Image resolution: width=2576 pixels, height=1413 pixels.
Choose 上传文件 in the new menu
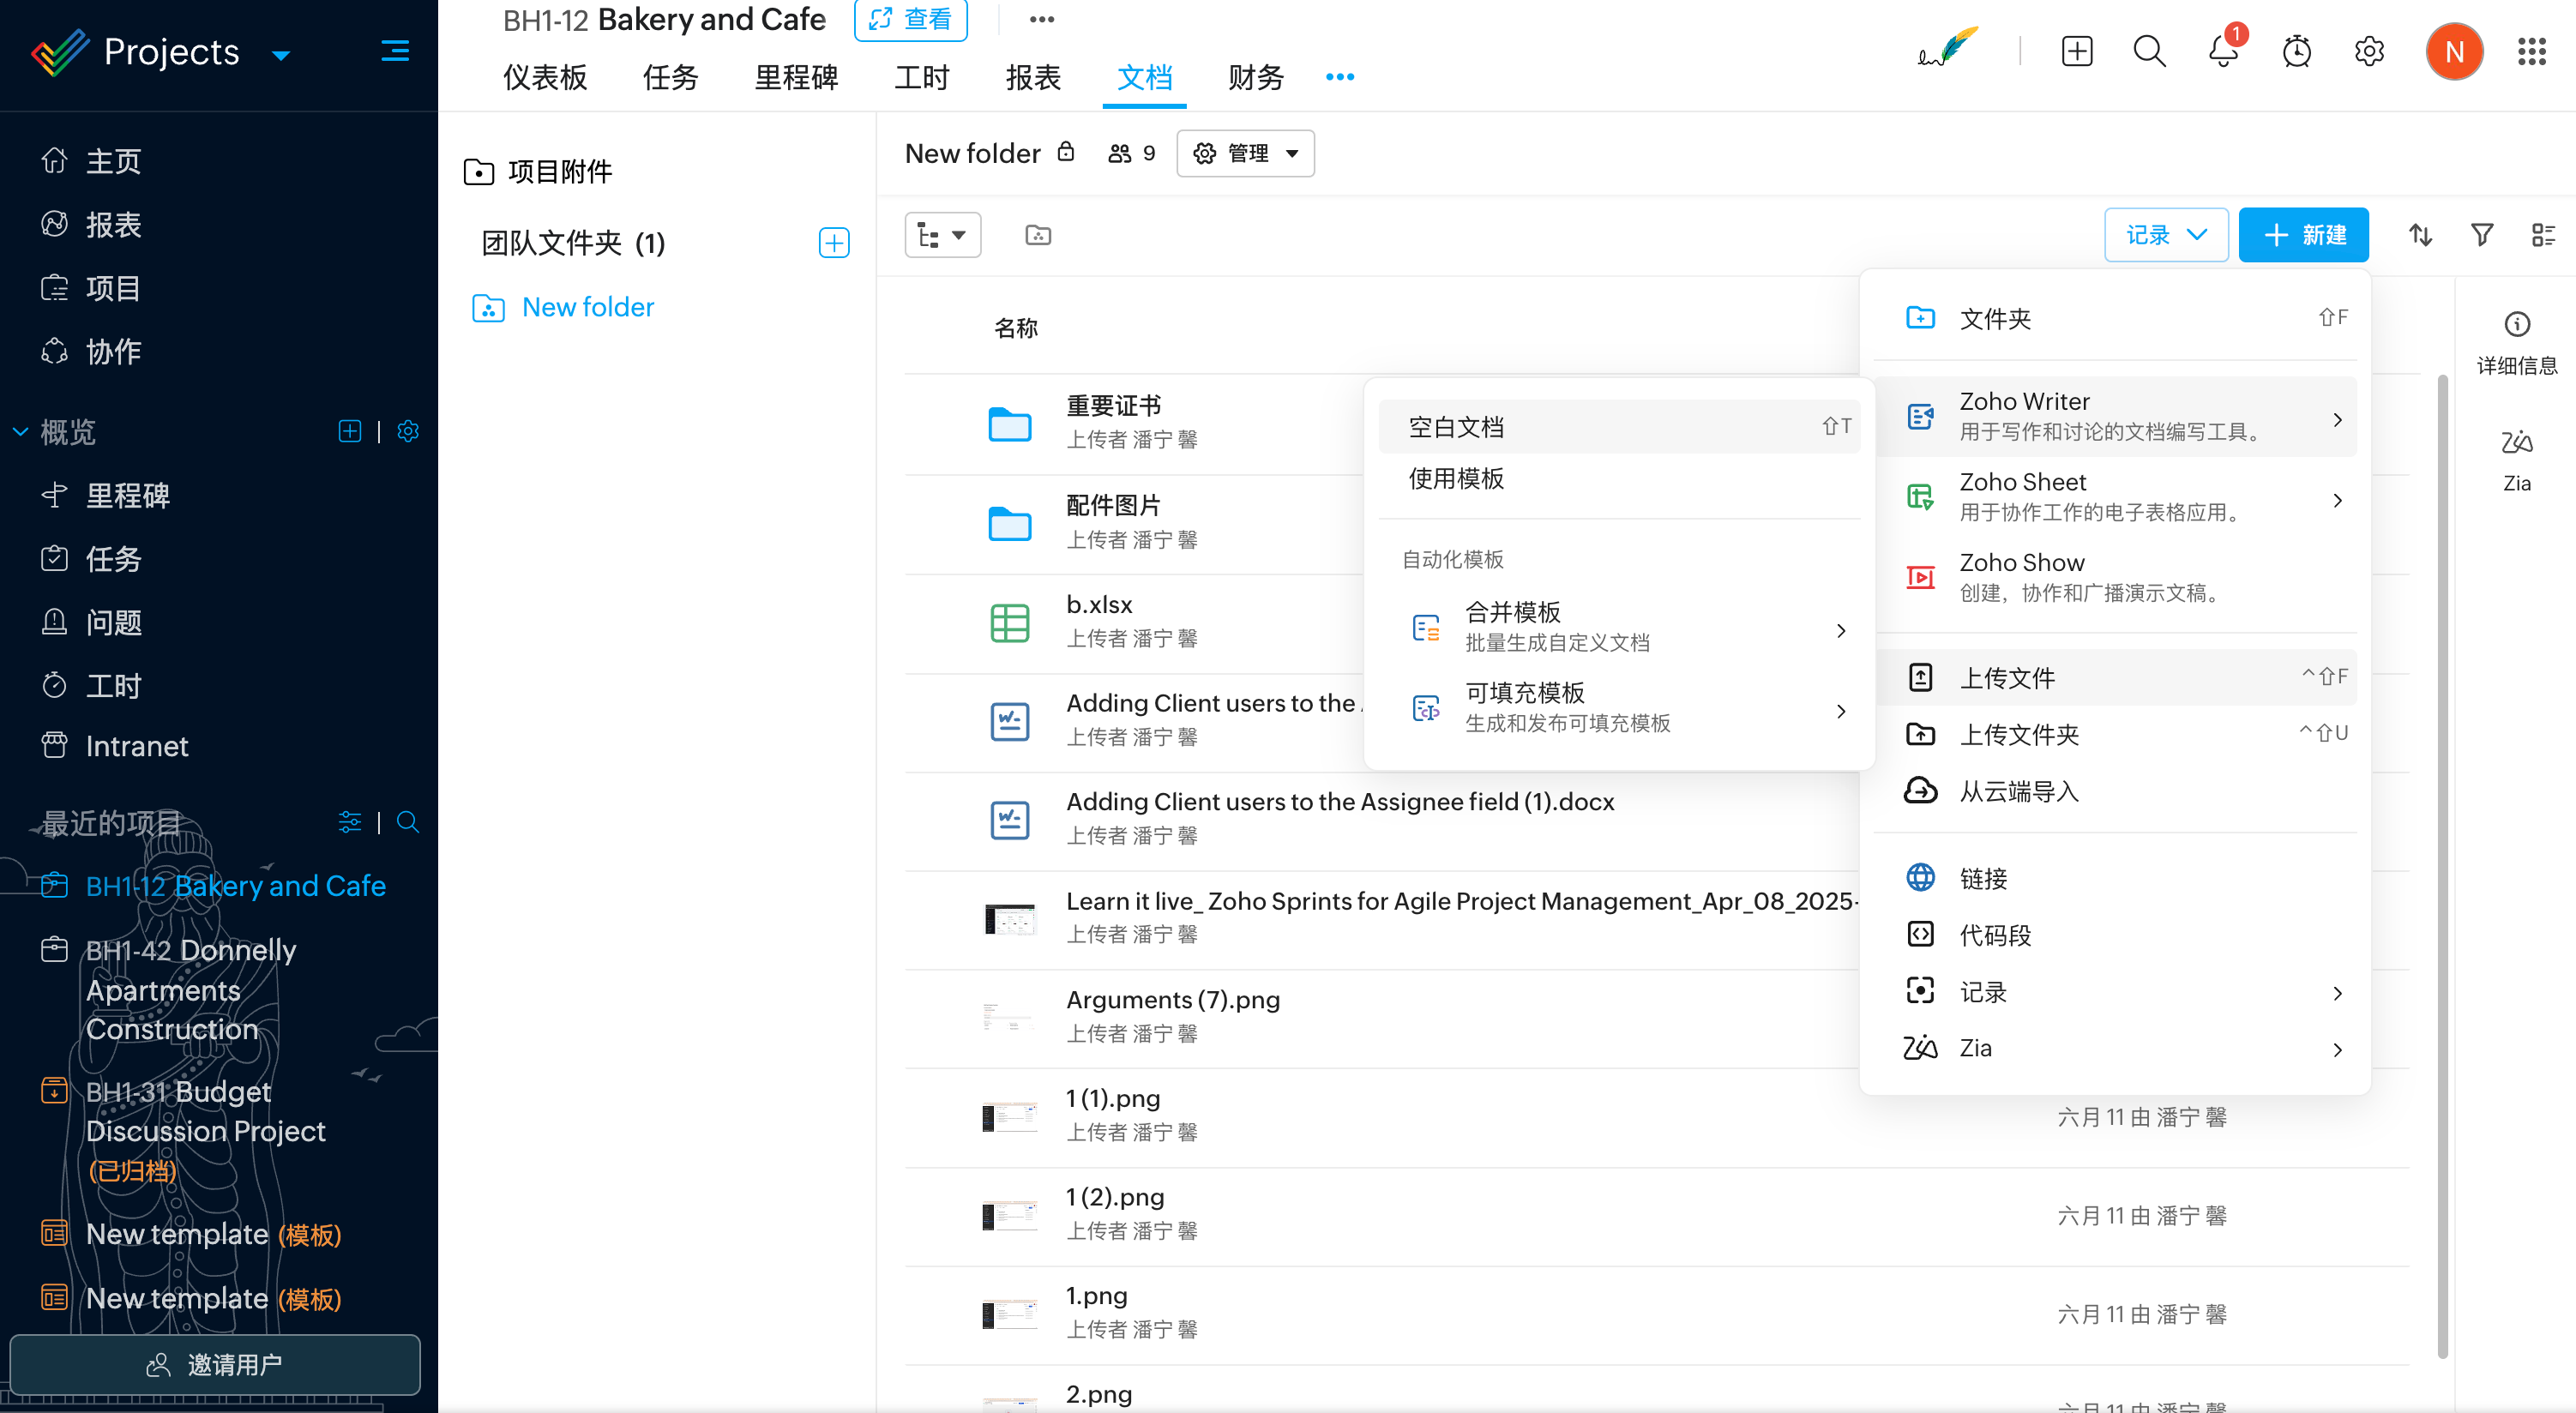(x=2006, y=677)
